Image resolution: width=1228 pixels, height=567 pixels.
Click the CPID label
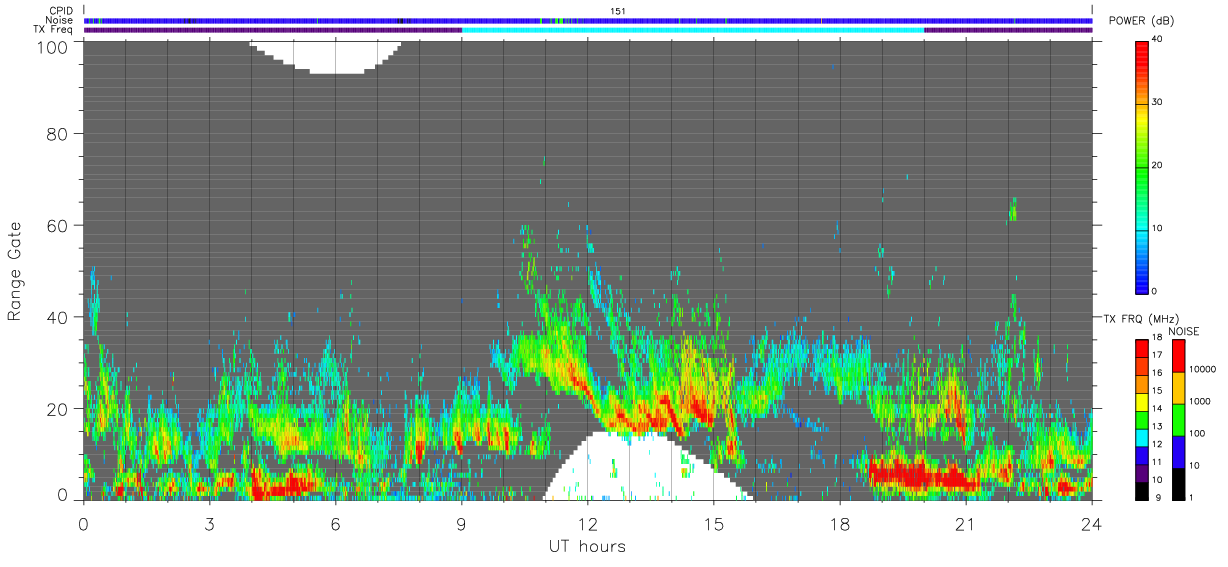[x=59, y=11]
